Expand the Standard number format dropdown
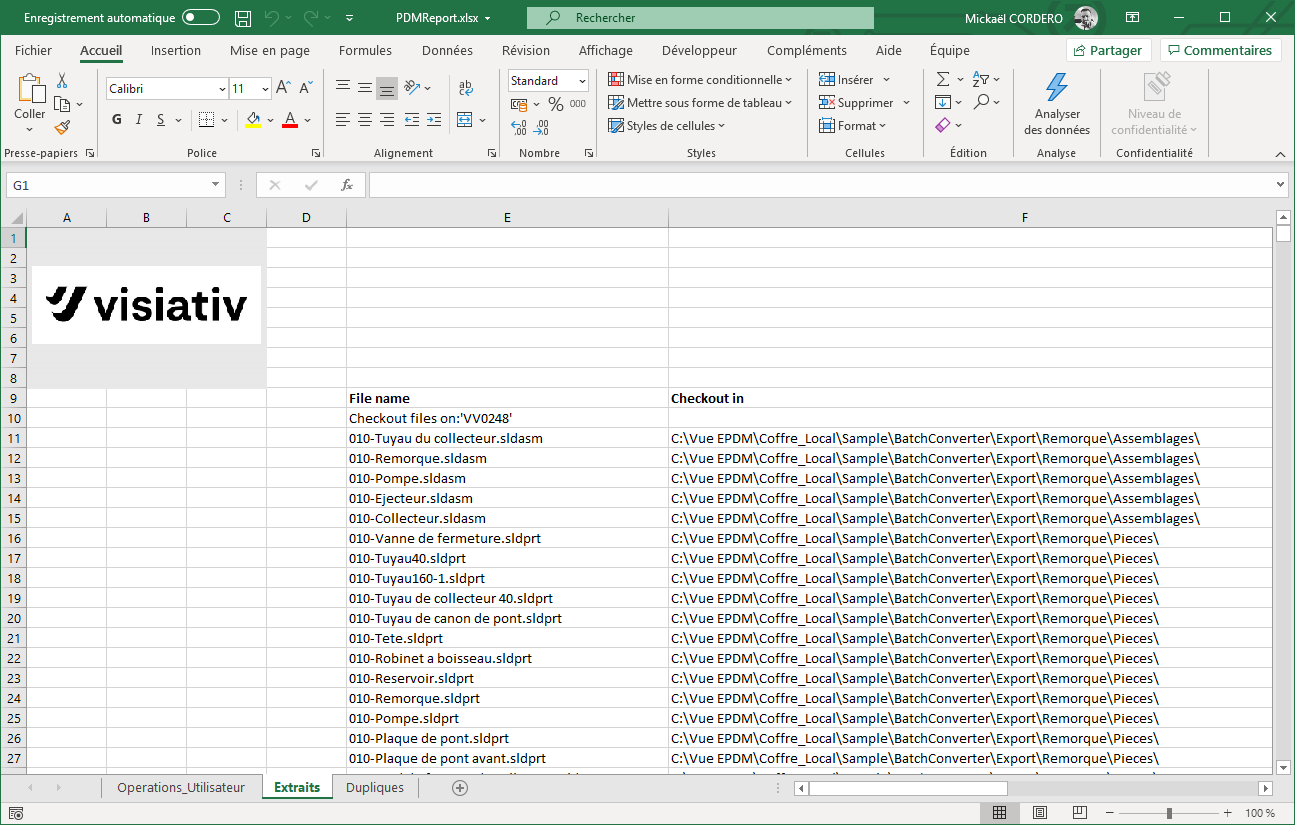The width and height of the screenshot is (1295, 825). 582,81
